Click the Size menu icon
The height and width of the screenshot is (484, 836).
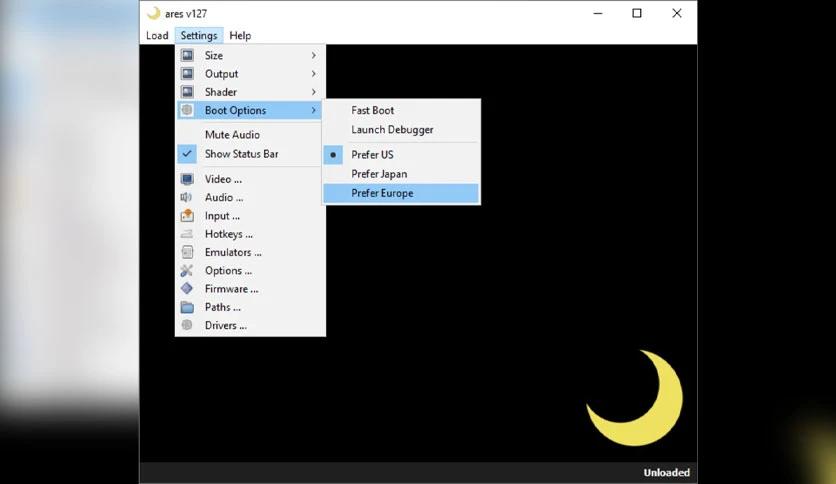[187, 55]
